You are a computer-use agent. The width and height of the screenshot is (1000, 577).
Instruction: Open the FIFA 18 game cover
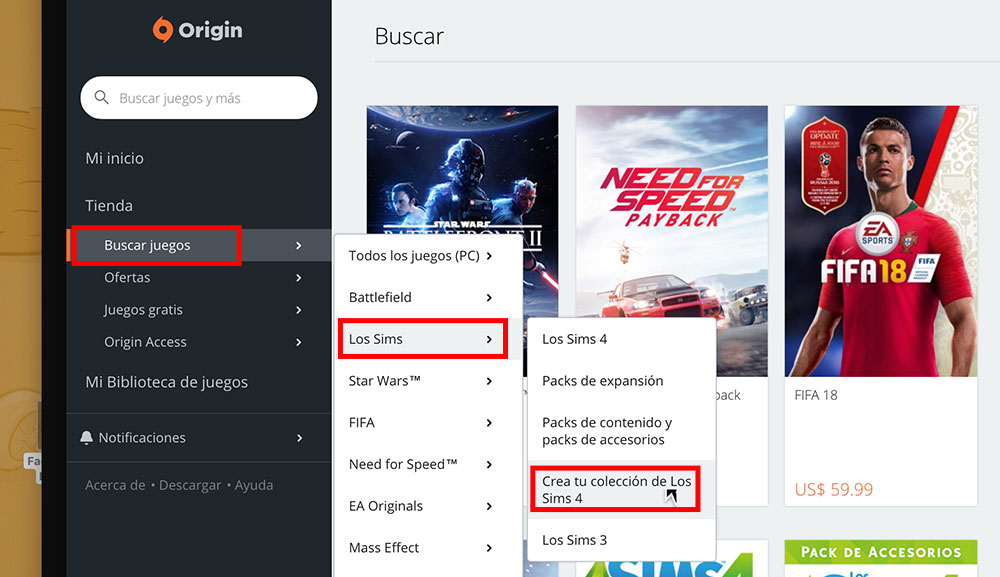tap(881, 241)
